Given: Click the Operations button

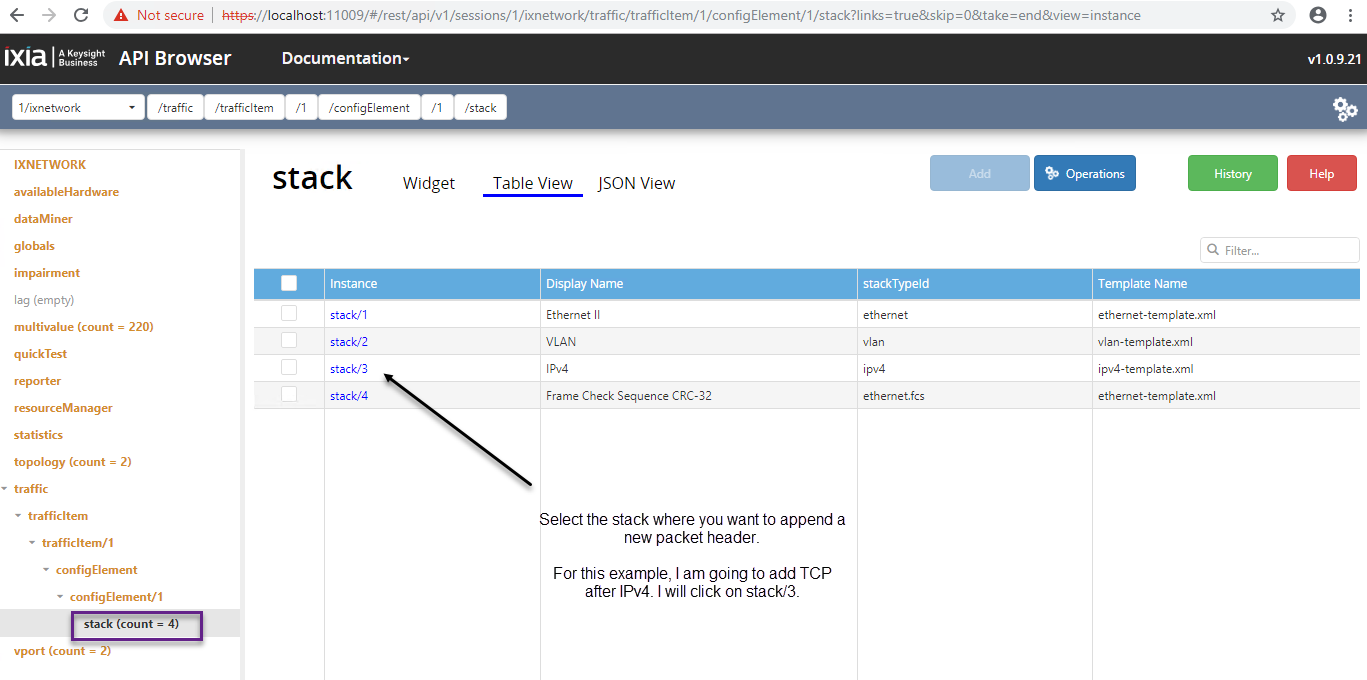Looking at the screenshot, I should [x=1084, y=174].
